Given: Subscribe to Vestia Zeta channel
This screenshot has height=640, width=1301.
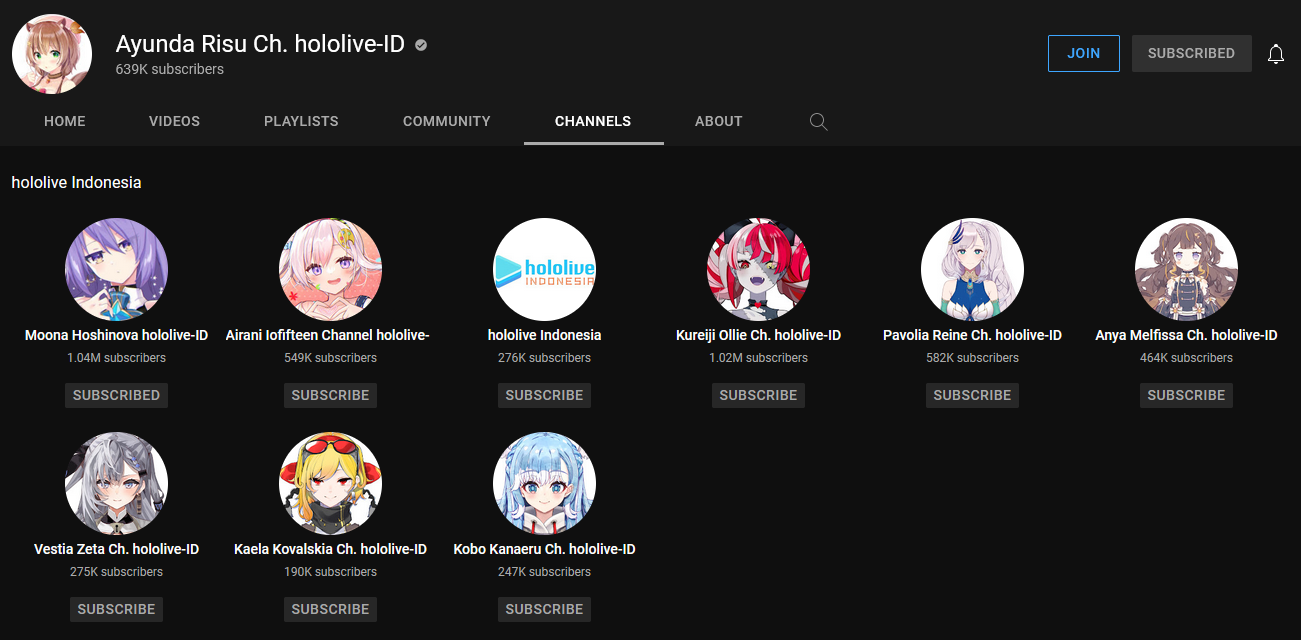Looking at the screenshot, I should click(116, 609).
